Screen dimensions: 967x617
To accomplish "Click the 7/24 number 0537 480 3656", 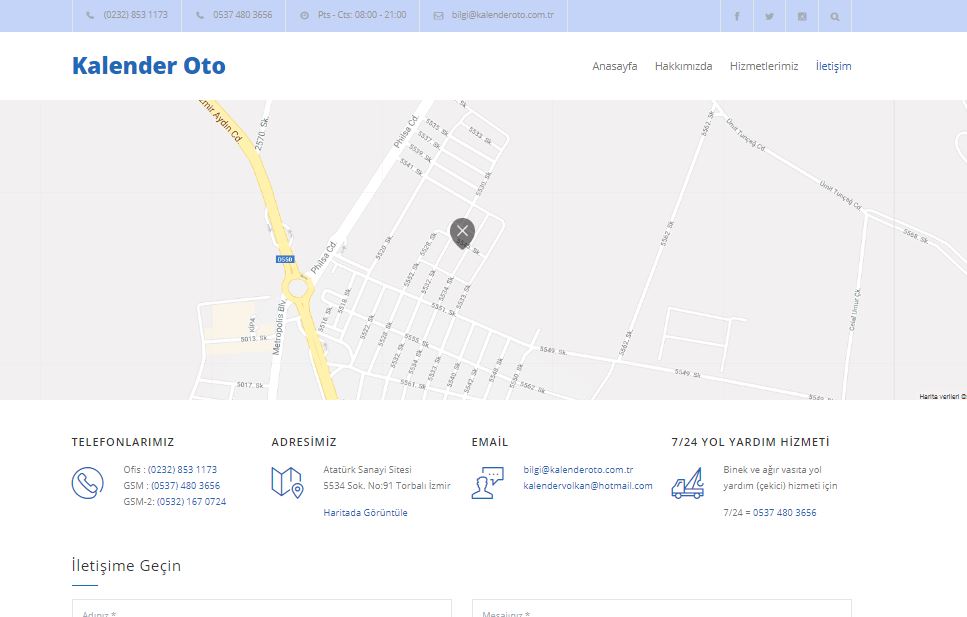I will click(784, 513).
